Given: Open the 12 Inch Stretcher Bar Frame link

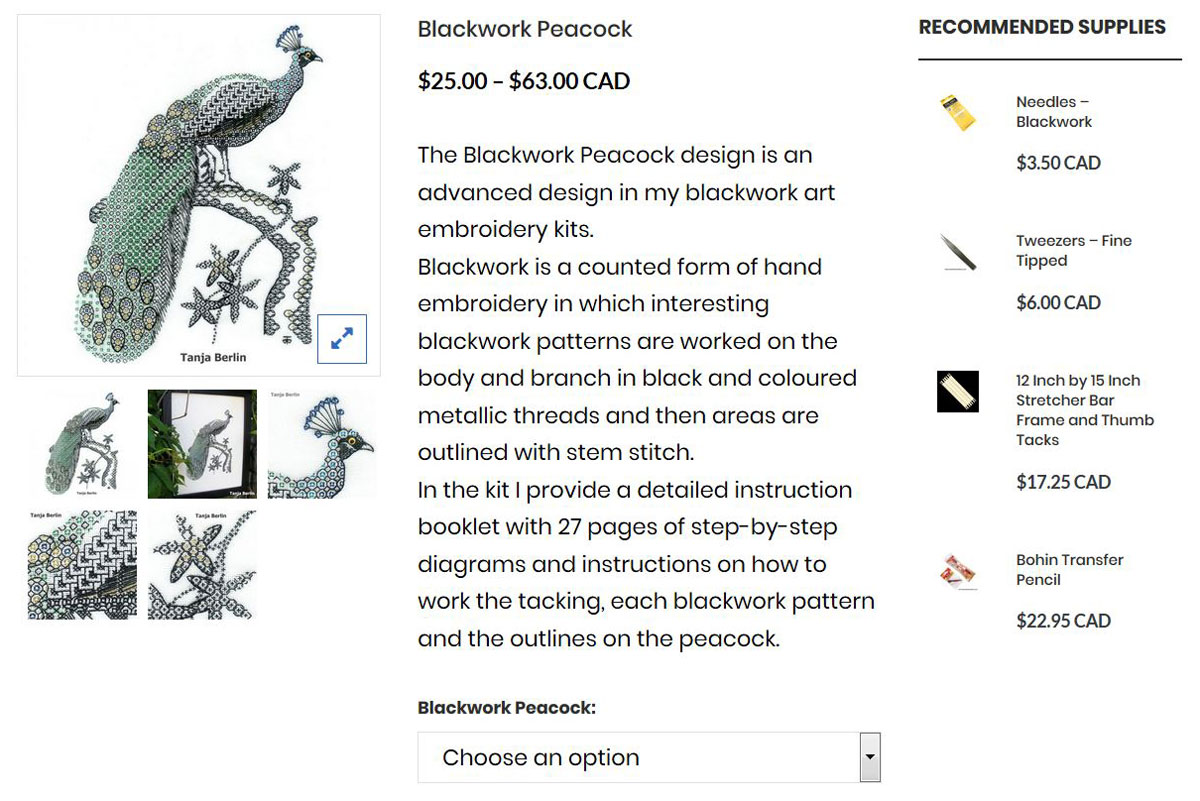Looking at the screenshot, I should point(1084,410).
